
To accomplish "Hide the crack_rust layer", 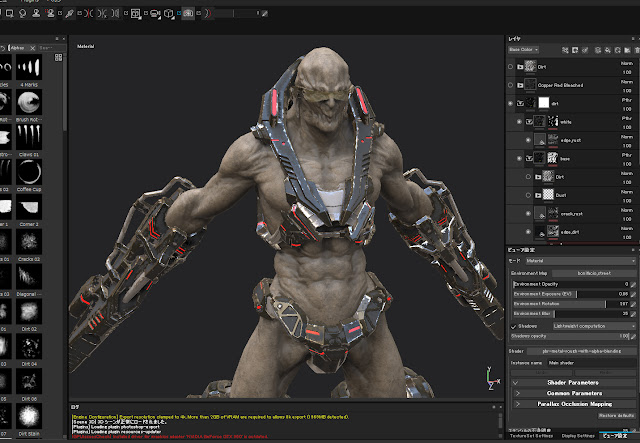I will click(x=528, y=214).
